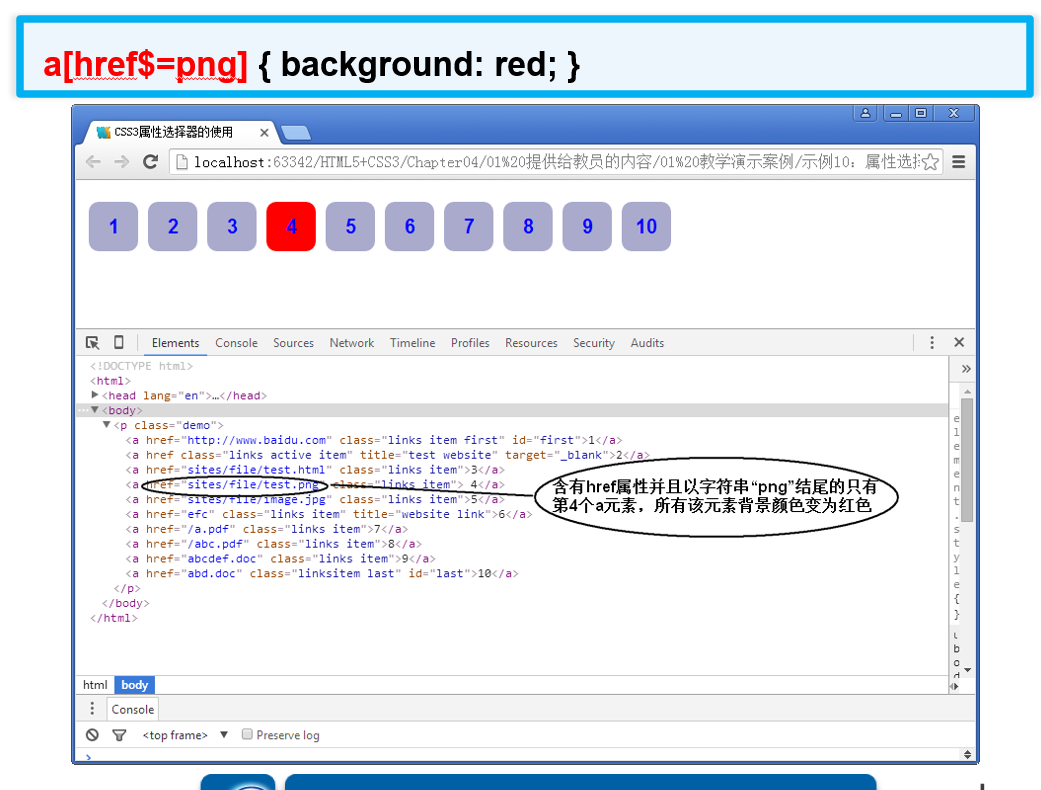Select the CSS3属性选择器的使用 browser tab
The width and height of the screenshot is (1041, 790).
click(x=179, y=132)
